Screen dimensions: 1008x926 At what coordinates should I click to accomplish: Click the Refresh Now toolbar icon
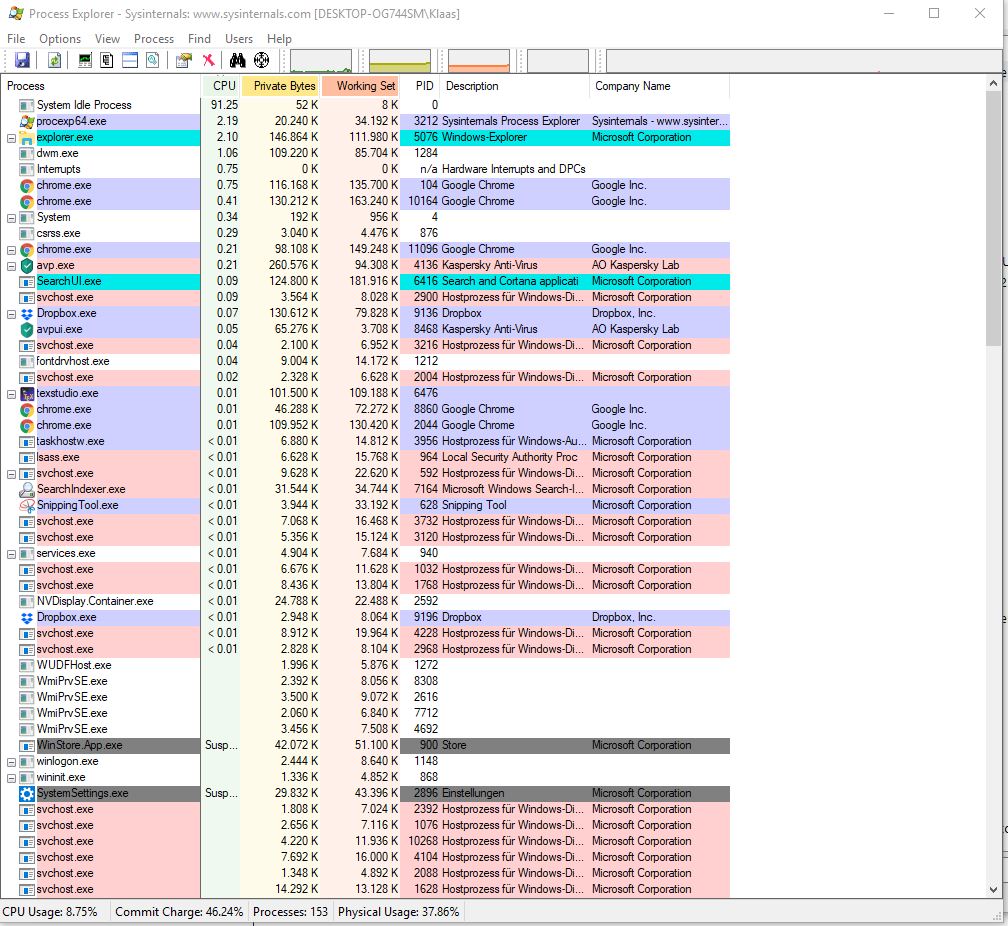pos(55,60)
